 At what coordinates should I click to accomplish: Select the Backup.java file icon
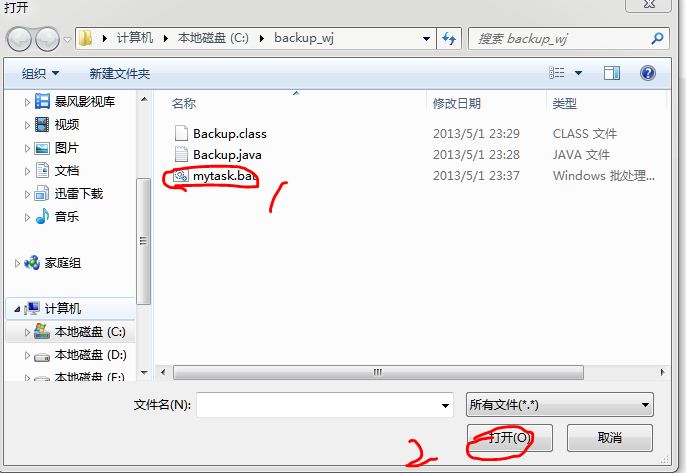pyautogui.click(x=181, y=155)
